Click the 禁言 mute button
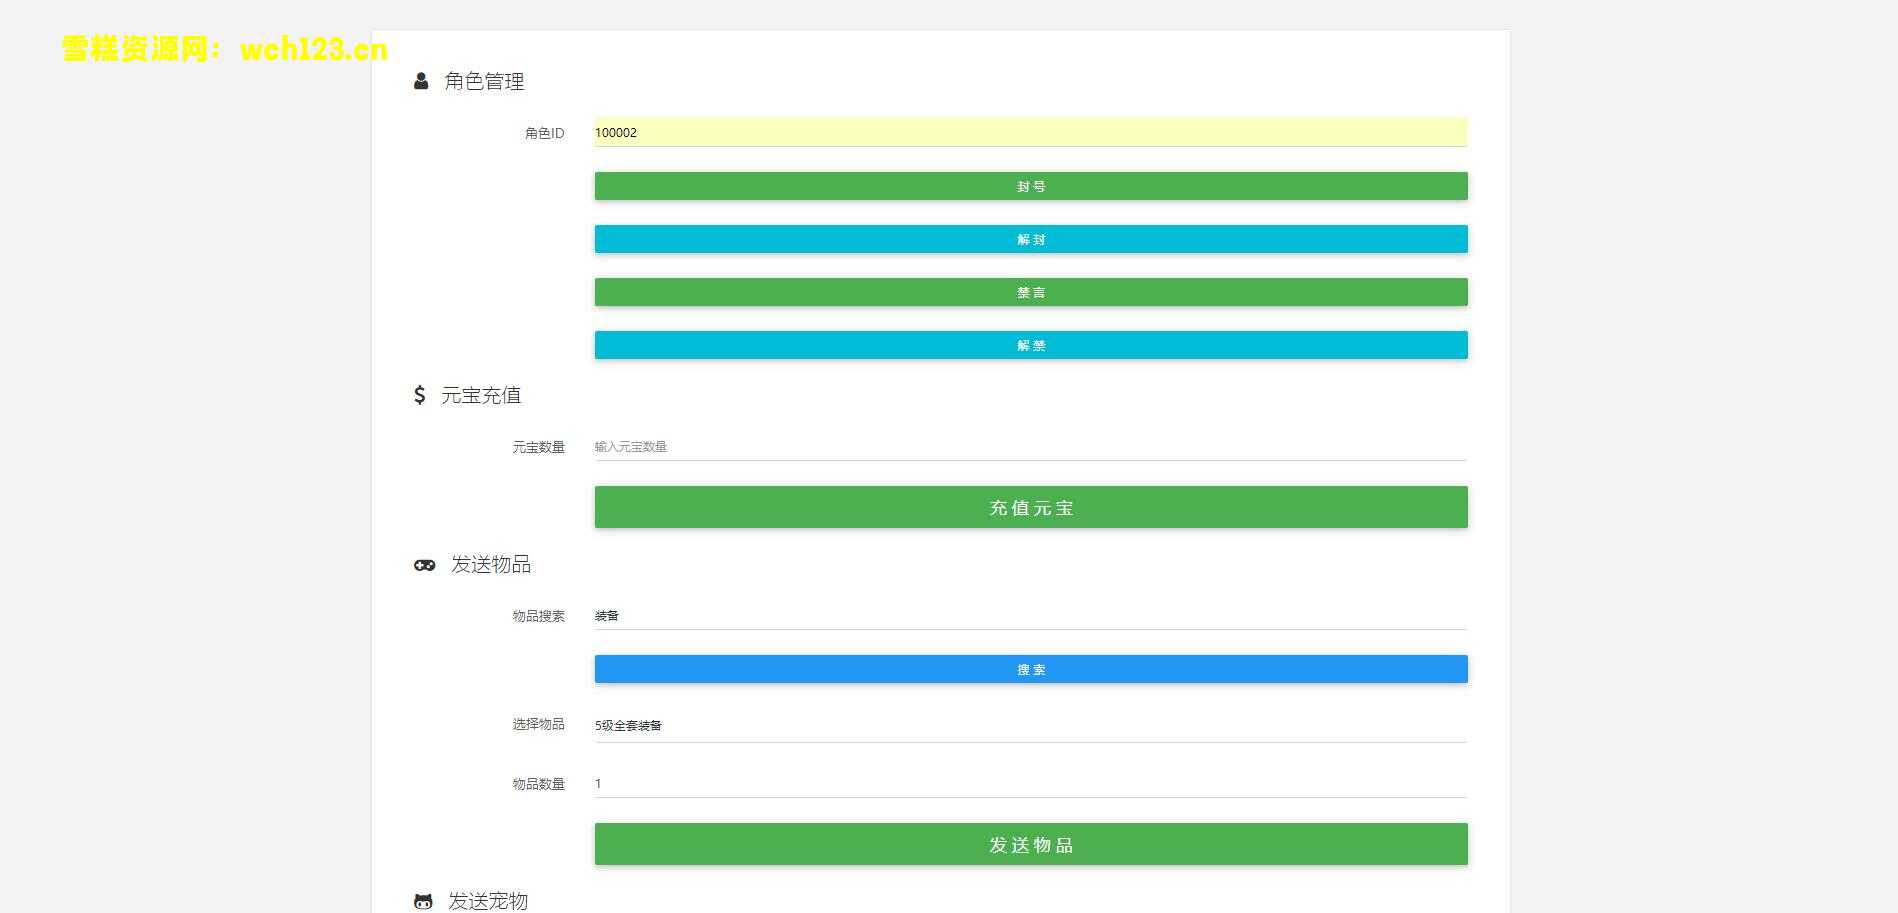 (x=1030, y=292)
